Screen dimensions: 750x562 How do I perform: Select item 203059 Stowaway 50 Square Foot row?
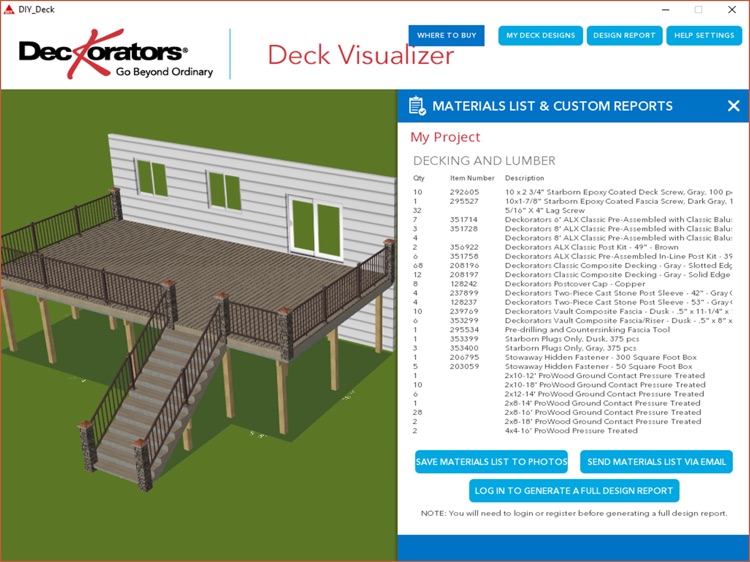pos(573,366)
